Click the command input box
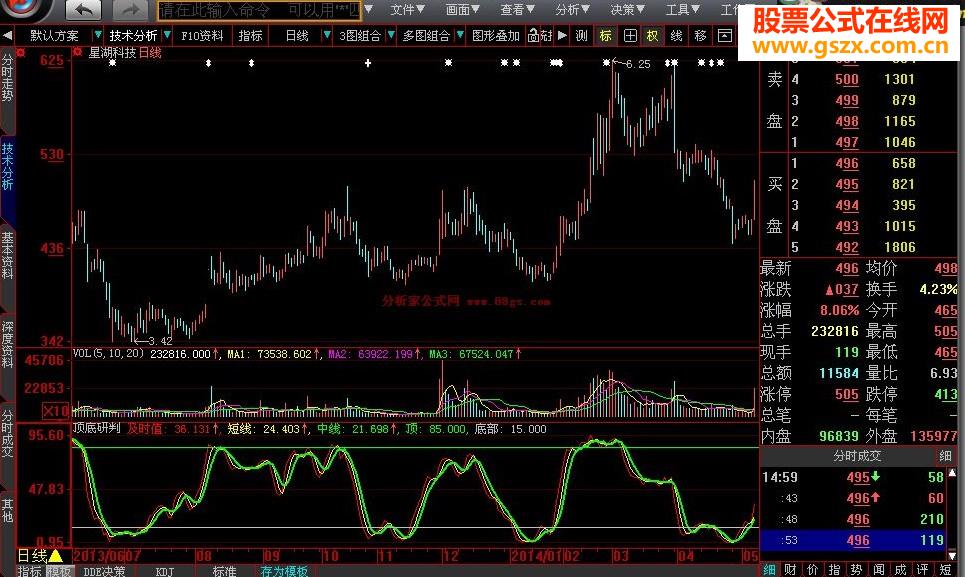 point(259,10)
